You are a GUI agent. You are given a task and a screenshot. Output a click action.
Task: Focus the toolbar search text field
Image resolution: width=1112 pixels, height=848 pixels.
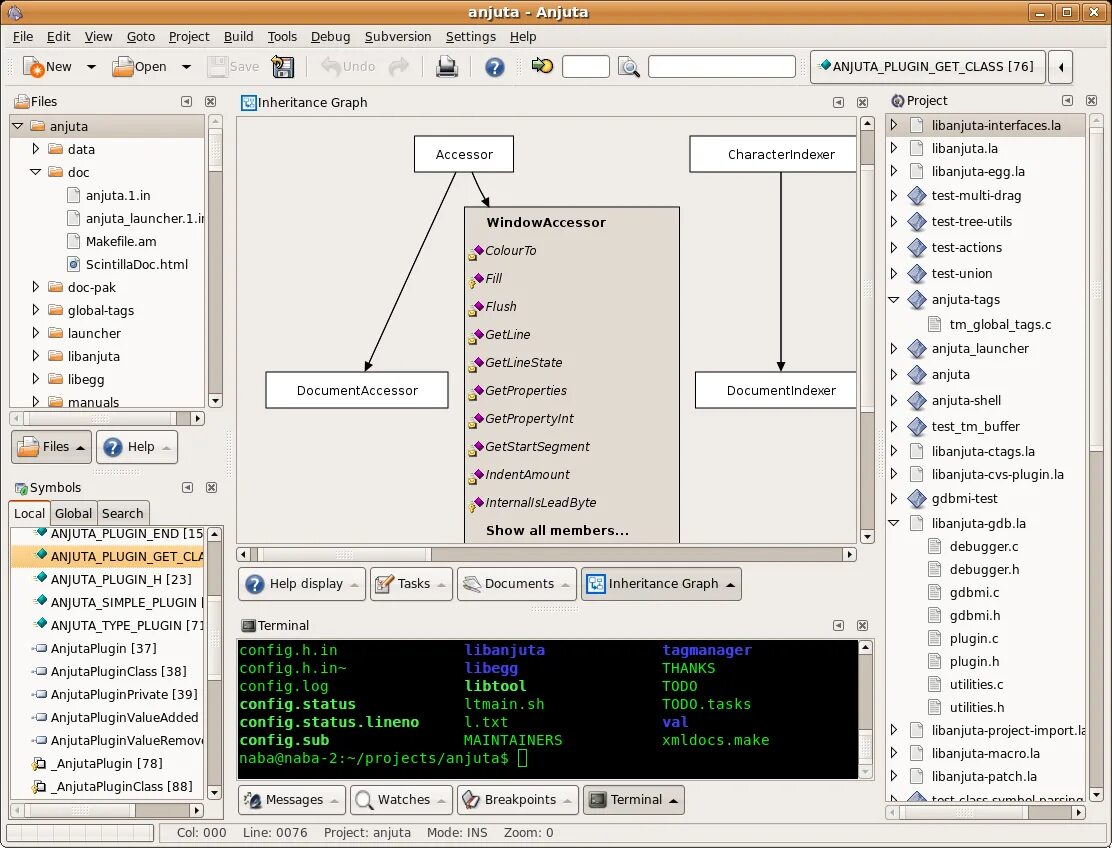point(721,67)
